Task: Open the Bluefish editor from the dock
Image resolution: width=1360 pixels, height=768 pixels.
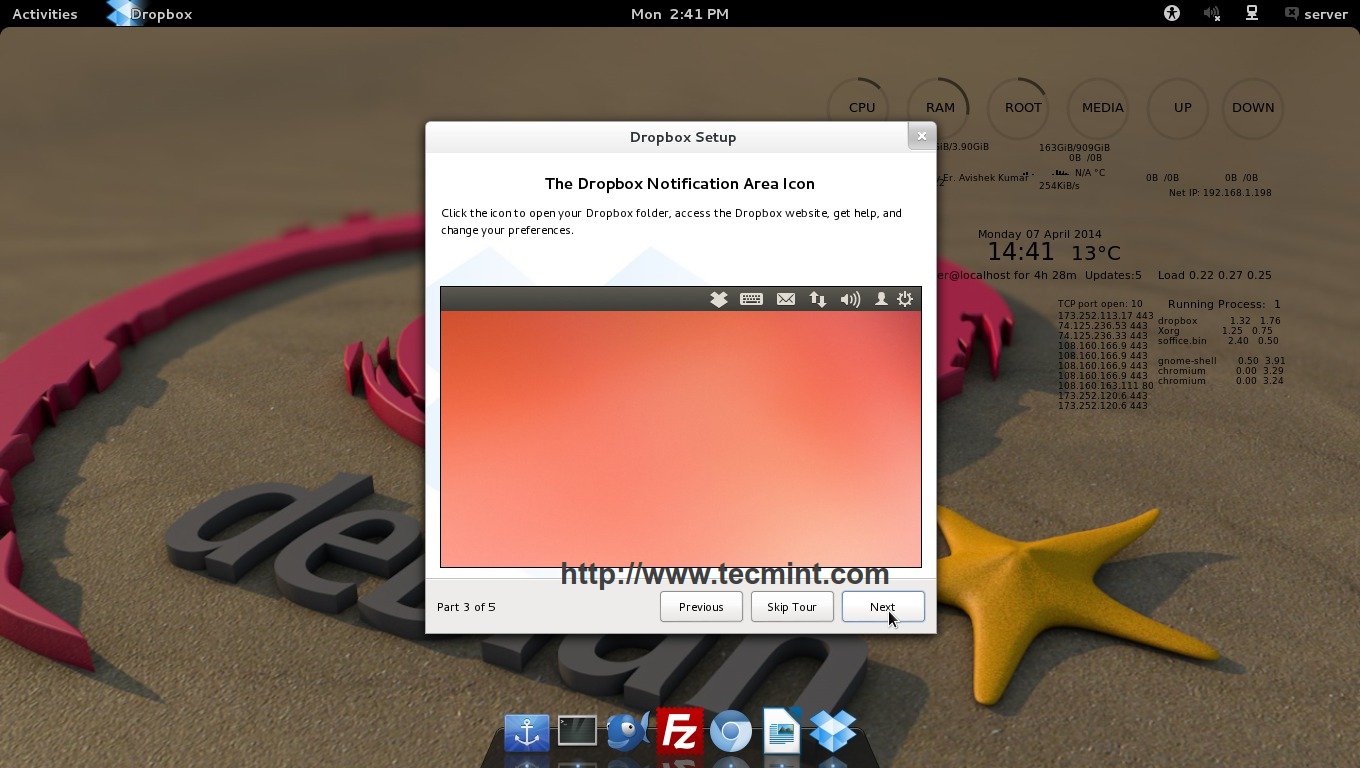Action: (629, 732)
